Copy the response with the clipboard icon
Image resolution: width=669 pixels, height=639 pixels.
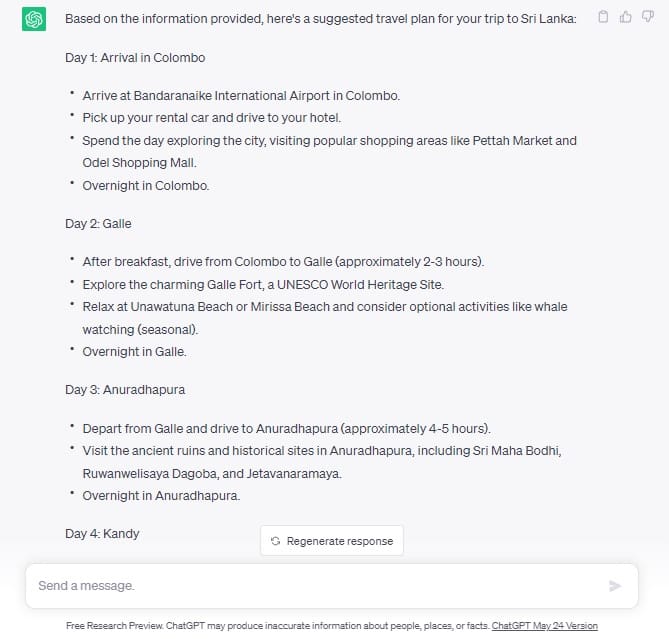(603, 17)
